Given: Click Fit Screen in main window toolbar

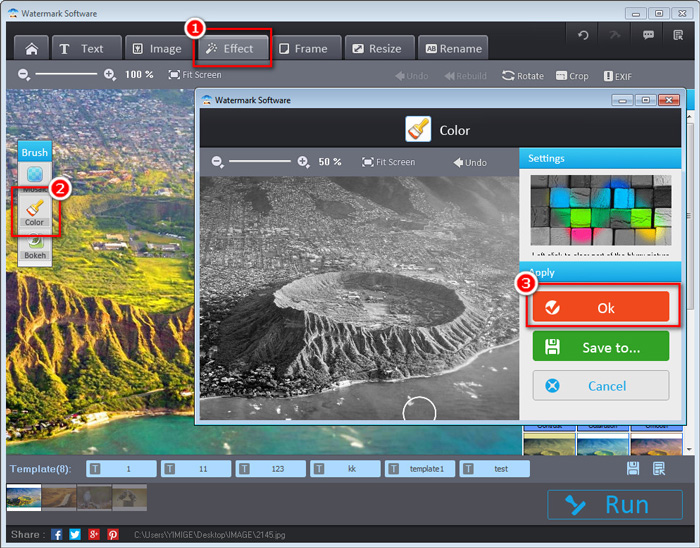Looking at the screenshot, I should (x=195, y=75).
